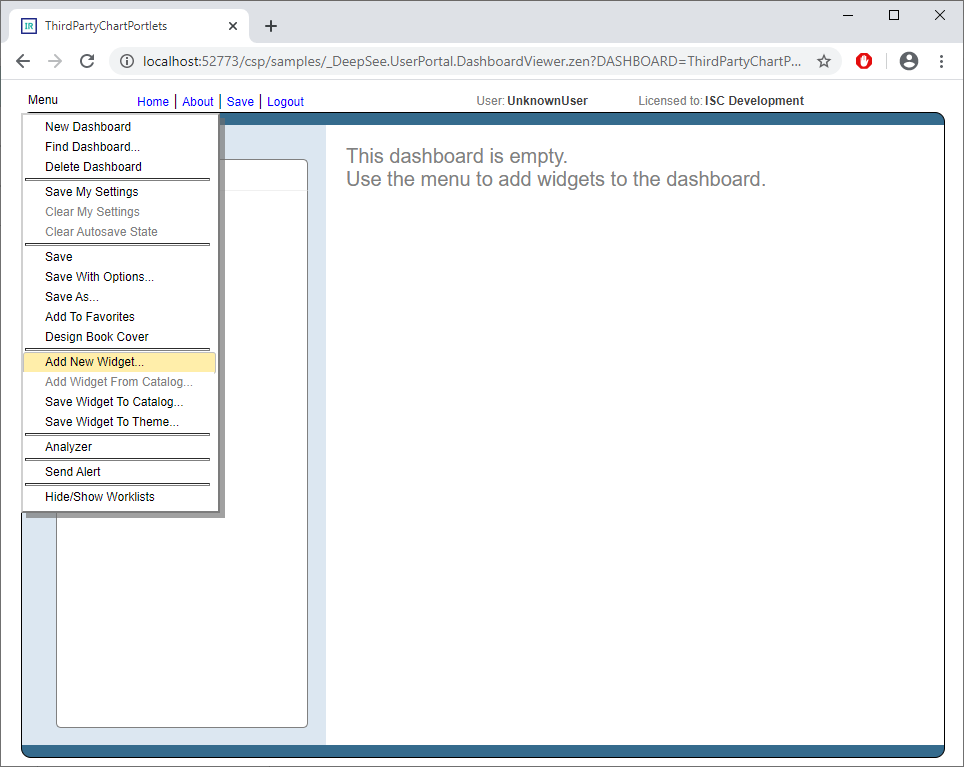Viewport: 964px width, 767px height.
Task: Click the UnknownUser username text
Action: [x=547, y=101]
